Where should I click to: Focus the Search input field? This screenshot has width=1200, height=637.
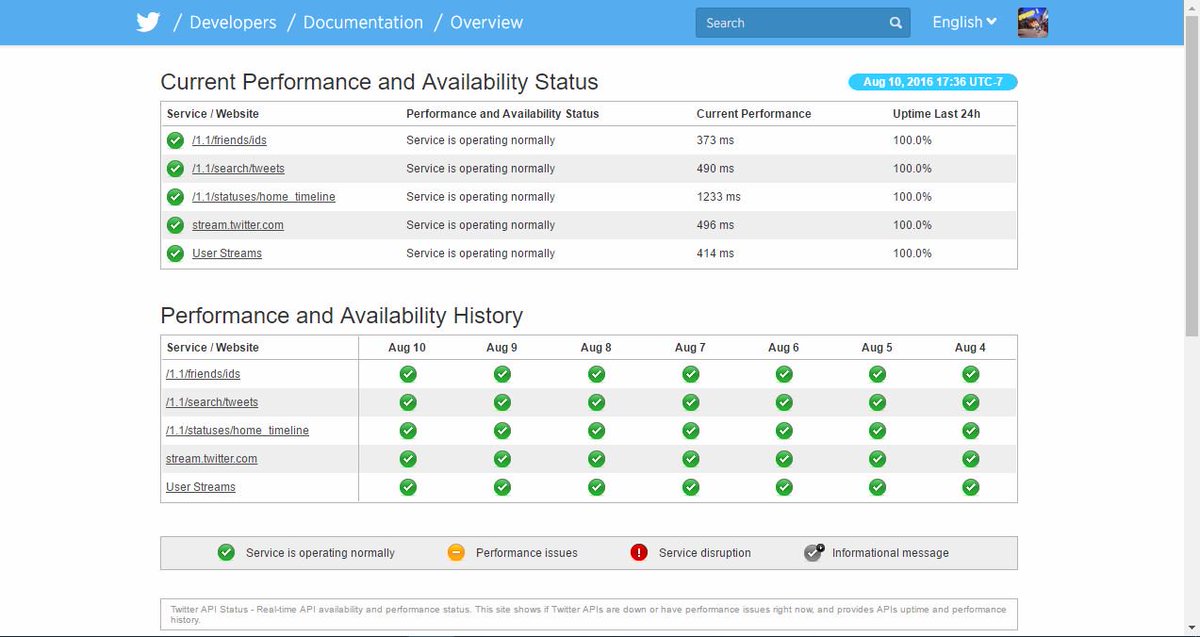(x=790, y=23)
